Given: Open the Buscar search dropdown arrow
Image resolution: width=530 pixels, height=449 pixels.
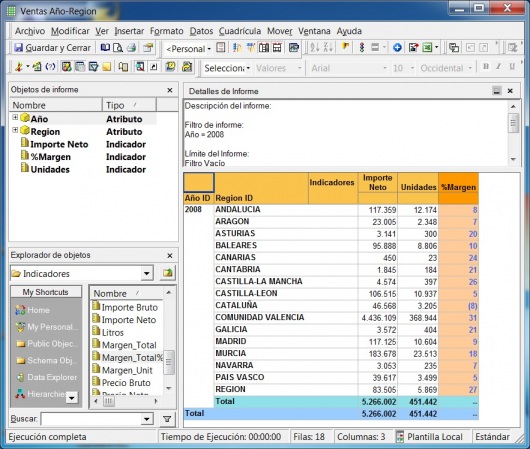Looking at the screenshot, I should (147, 419).
